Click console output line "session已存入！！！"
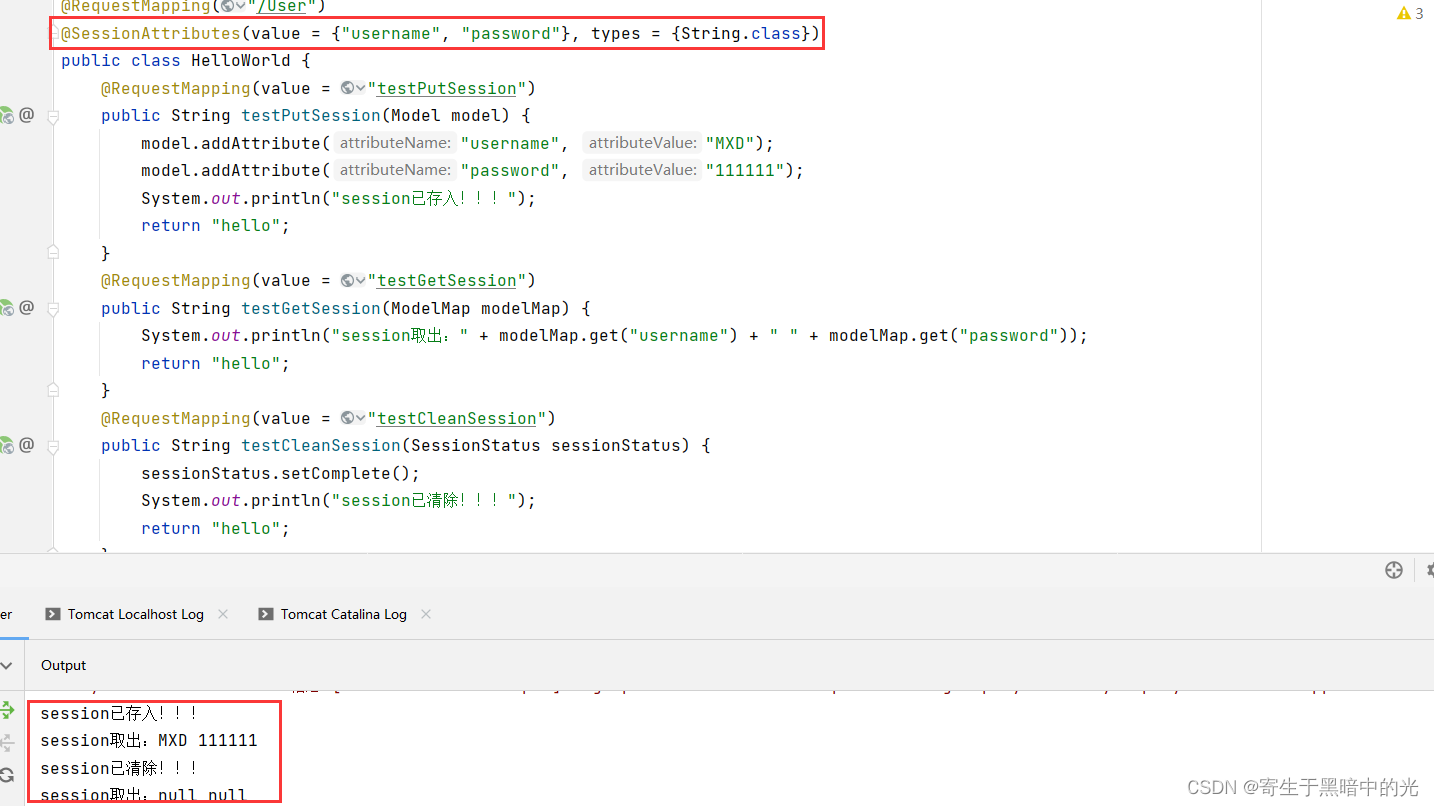Viewport: 1434px width, 806px height. point(119,713)
